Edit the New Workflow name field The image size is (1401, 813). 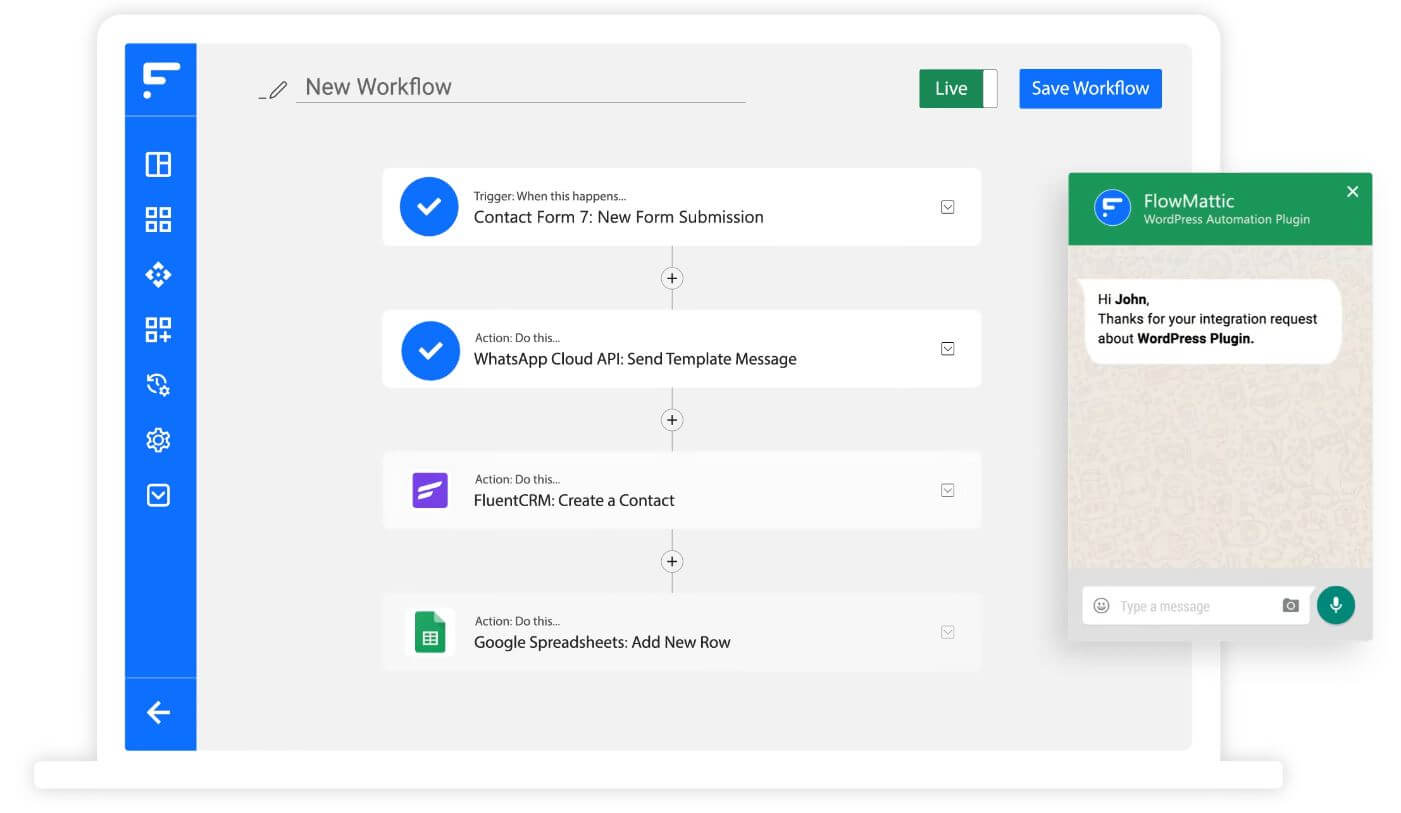click(x=520, y=87)
